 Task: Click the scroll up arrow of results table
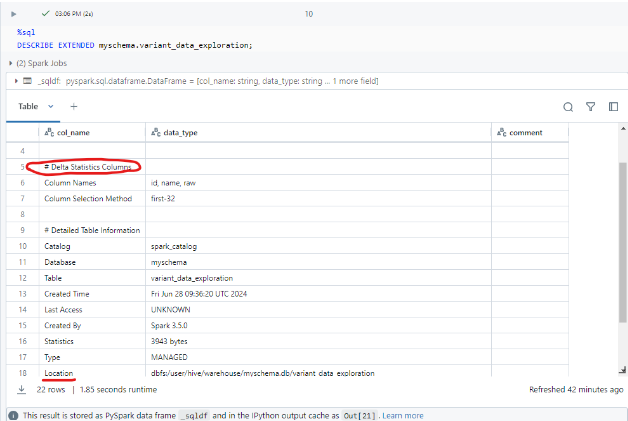623,128
